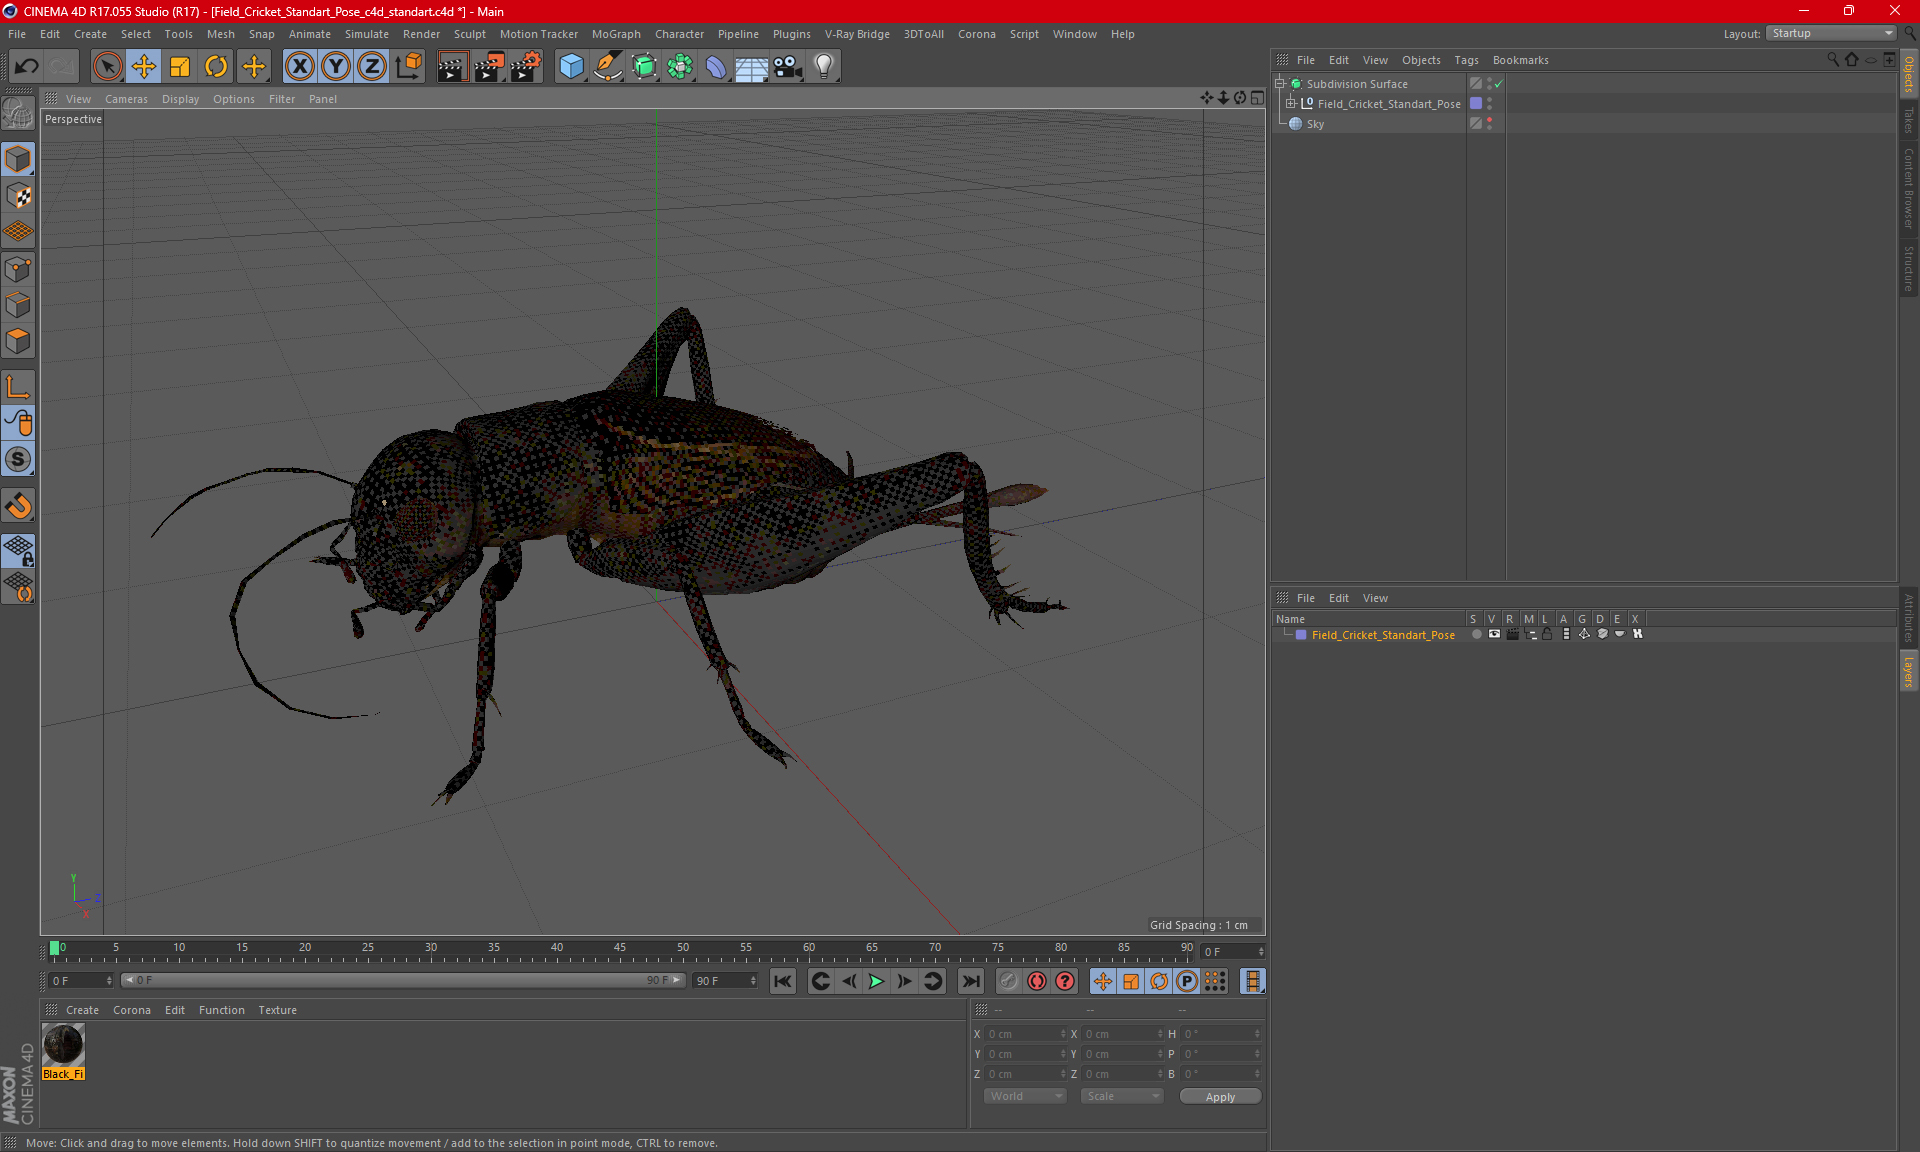The image size is (1920, 1152).
Task: Enable record active objects
Action: pyautogui.click(x=1008, y=981)
